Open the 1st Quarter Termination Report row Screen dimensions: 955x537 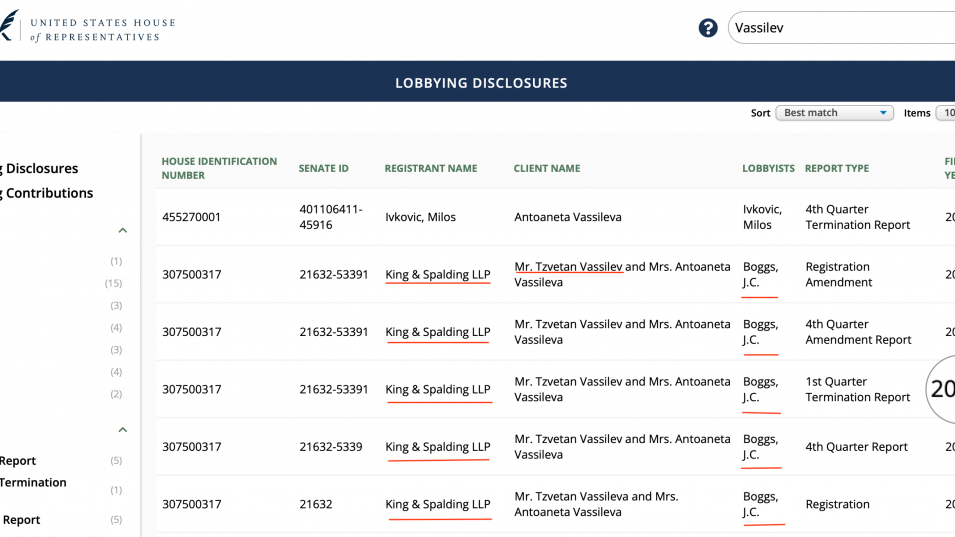pyautogui.click(x=857, y=390)
